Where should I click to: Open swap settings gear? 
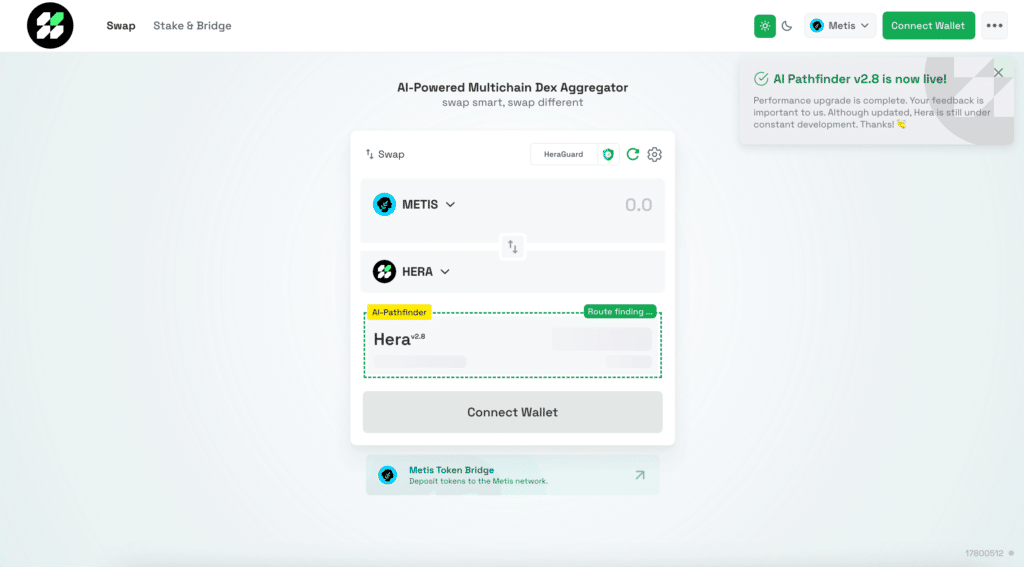tap(654, 154)
